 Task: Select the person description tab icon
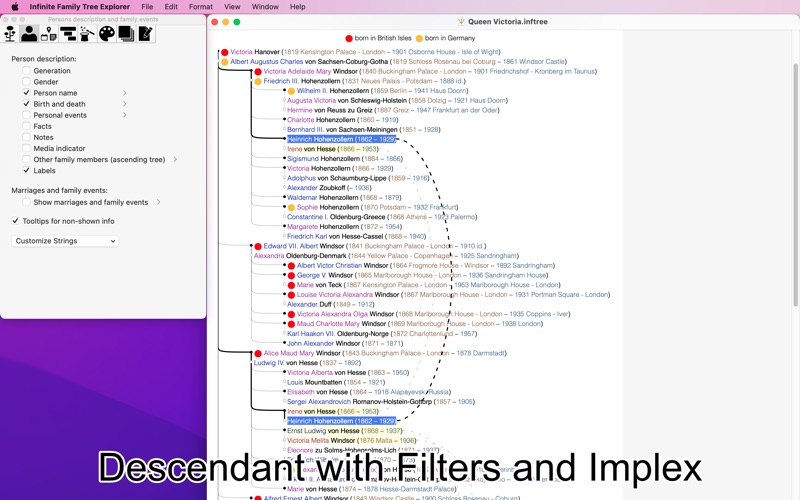pyautogui.click(x=29, y=34)
